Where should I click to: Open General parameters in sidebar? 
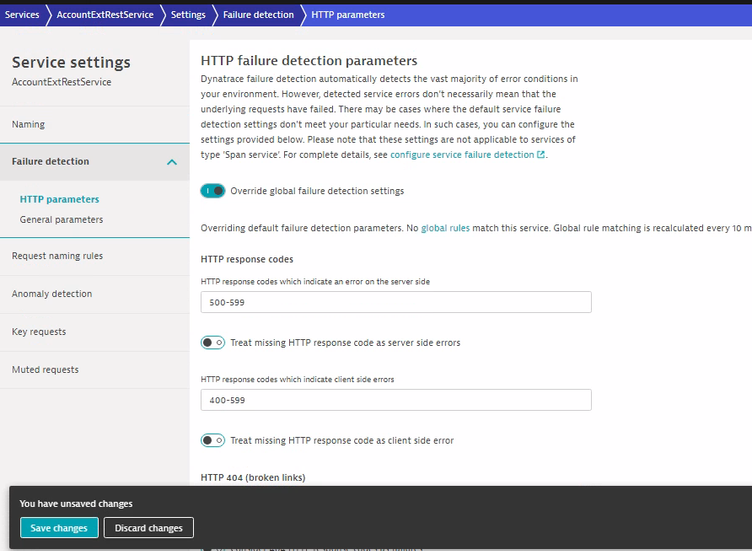[x=61, y=219]
